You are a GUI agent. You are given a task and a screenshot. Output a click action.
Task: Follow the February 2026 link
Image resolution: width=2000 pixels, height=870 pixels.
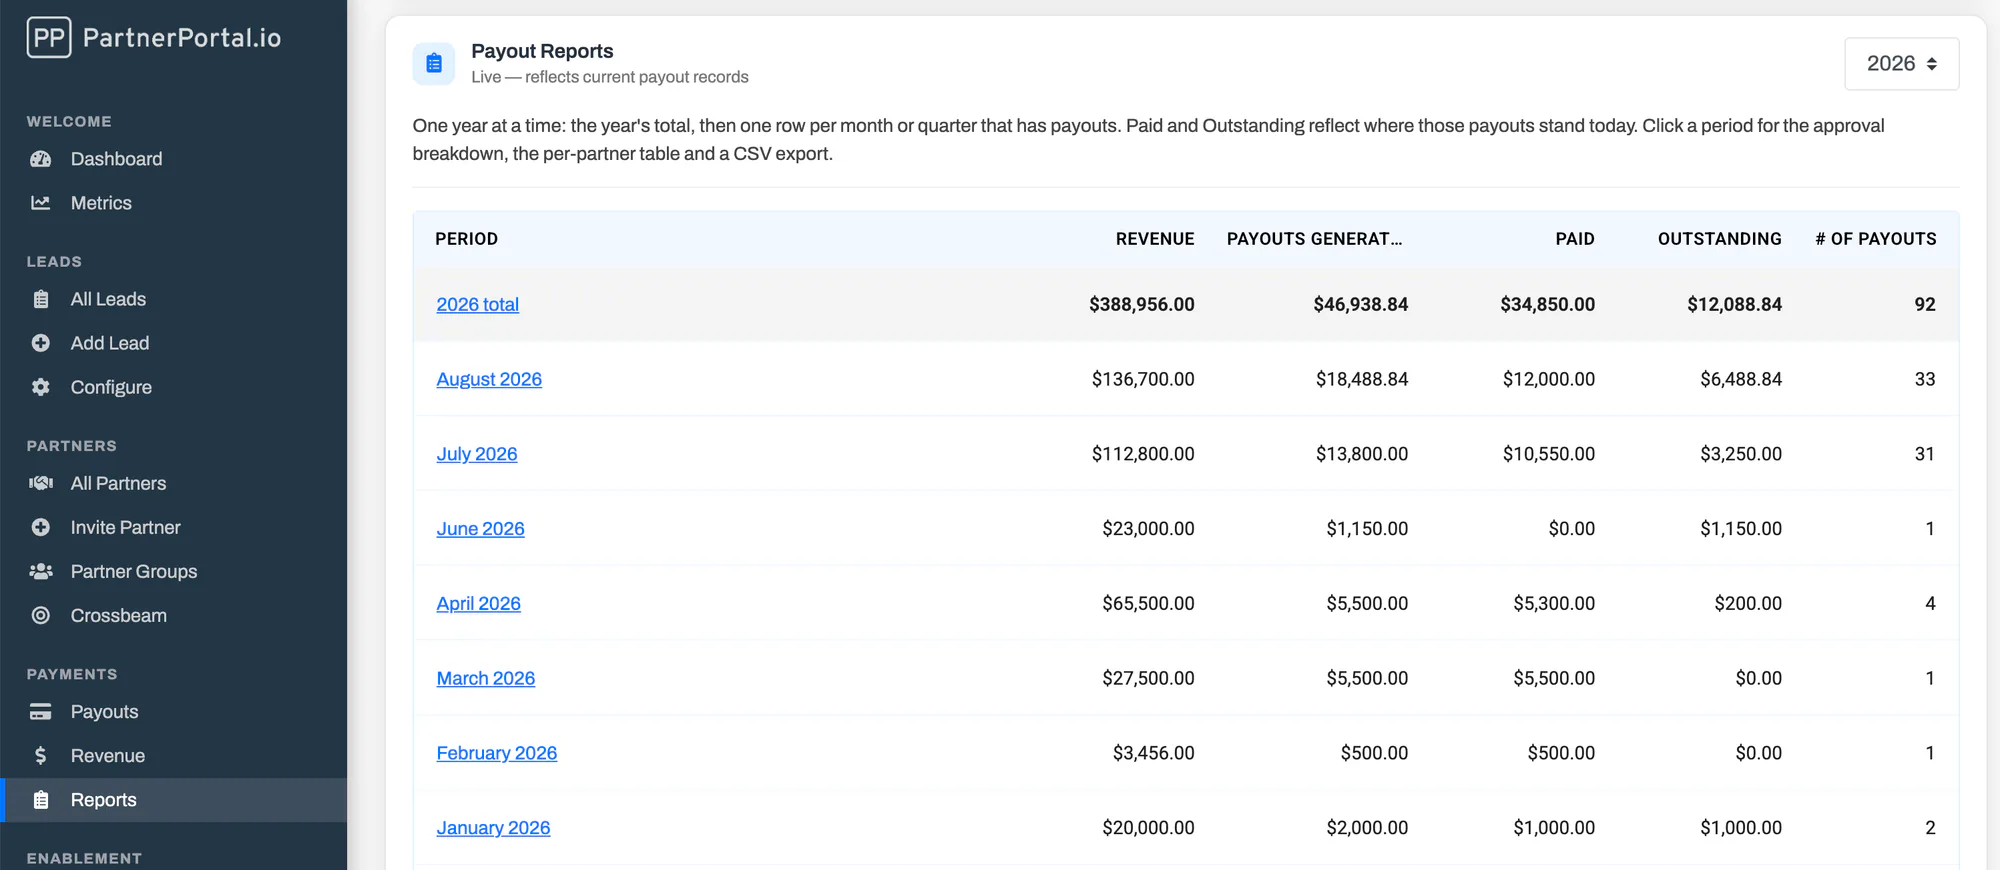(497, 753)
